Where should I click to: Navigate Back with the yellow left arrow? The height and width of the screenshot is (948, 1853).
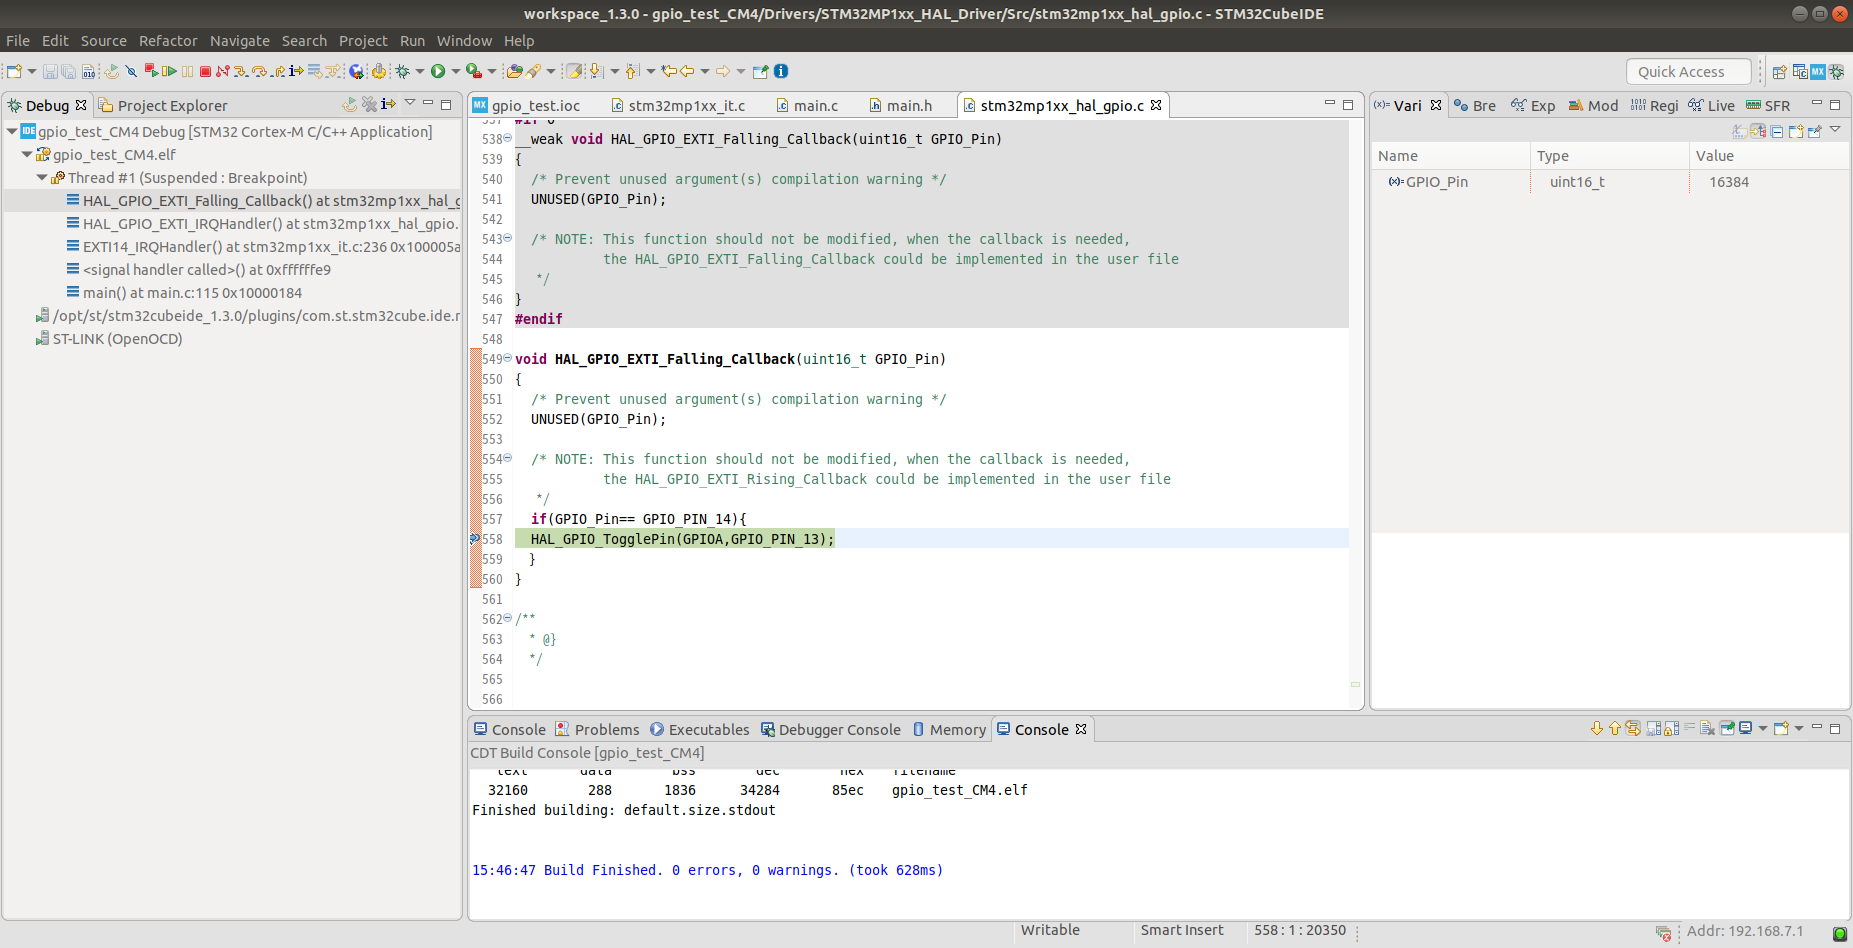pos(687,71)
